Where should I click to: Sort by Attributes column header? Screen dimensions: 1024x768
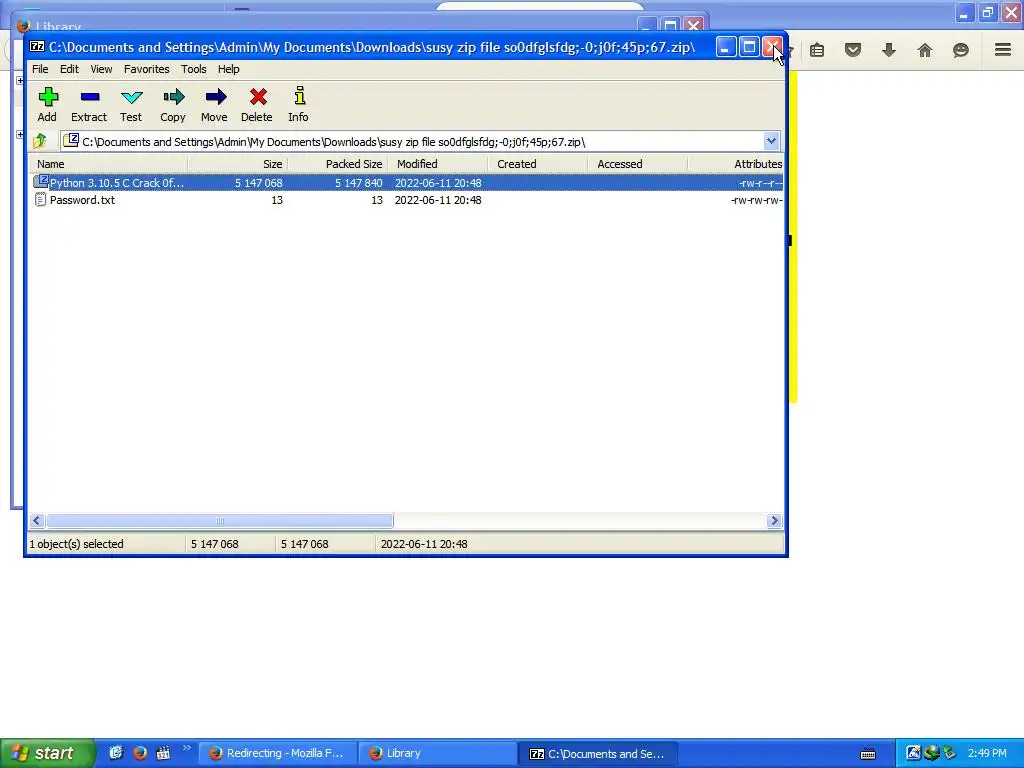pyautogui.click(x=736, y=164)
